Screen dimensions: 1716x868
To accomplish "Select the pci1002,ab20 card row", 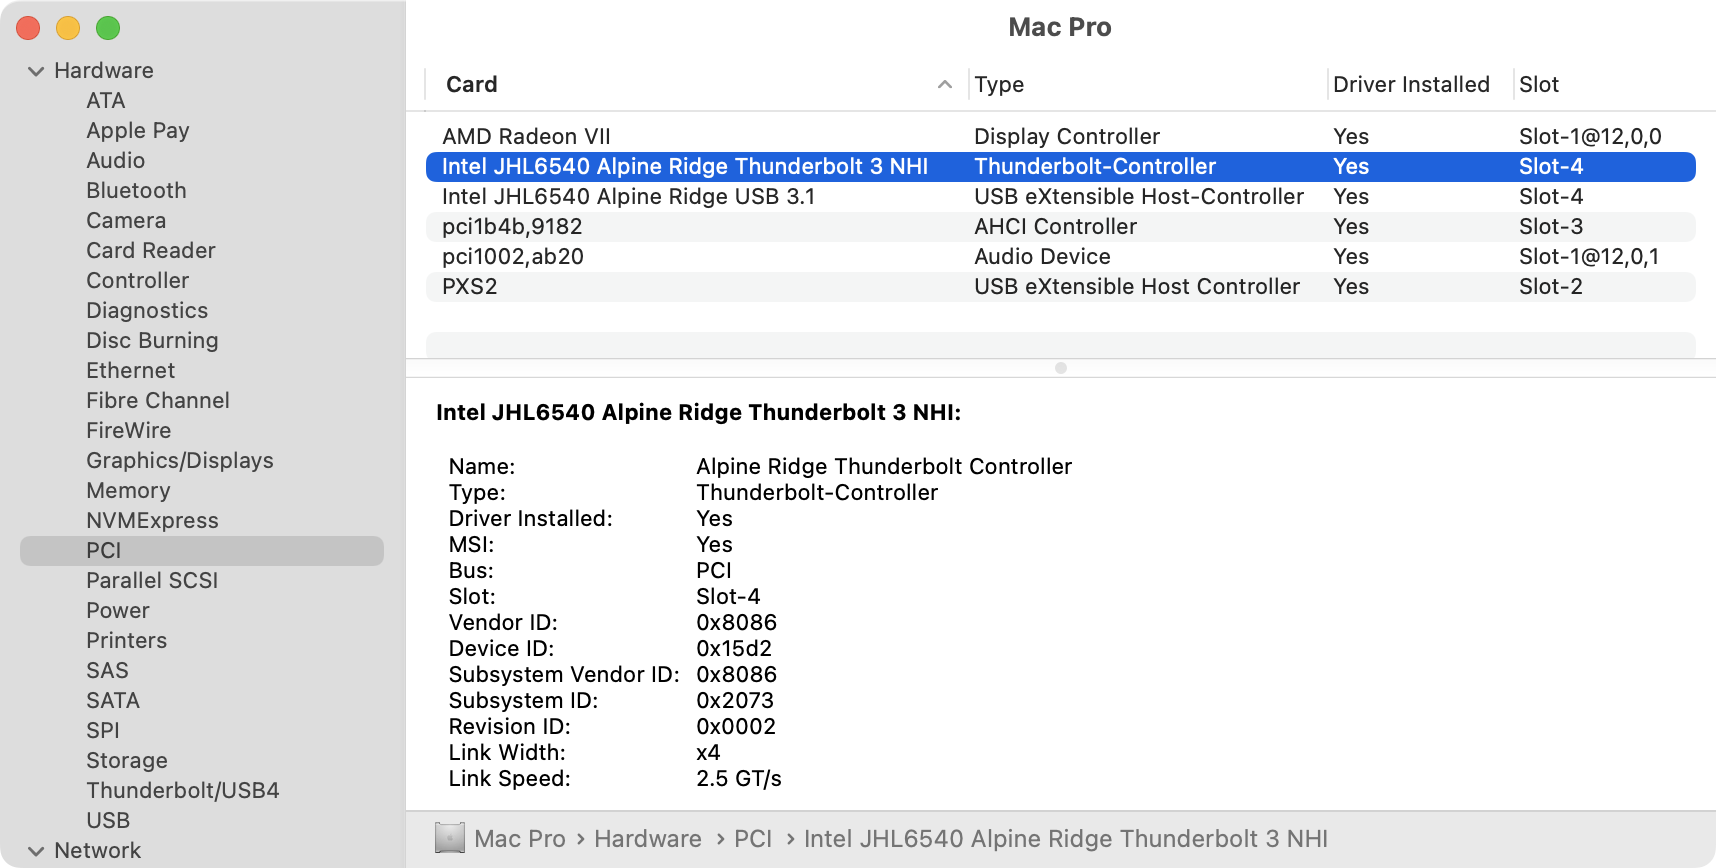I will coord(1061,257).
